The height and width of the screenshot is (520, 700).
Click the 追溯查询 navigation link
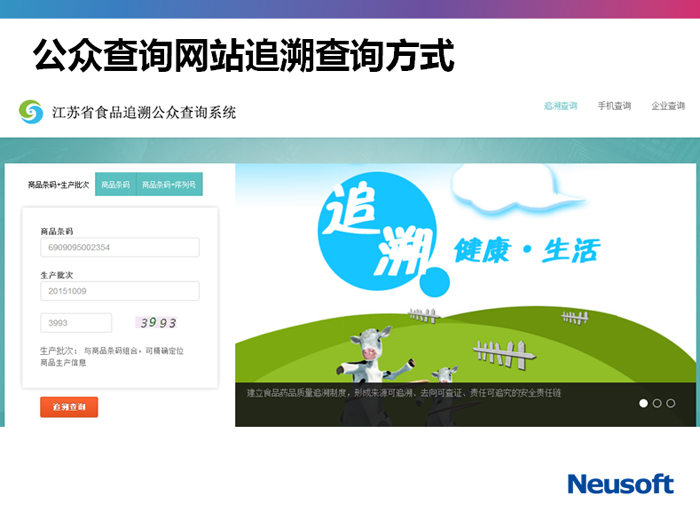click(x=560, y=106)
